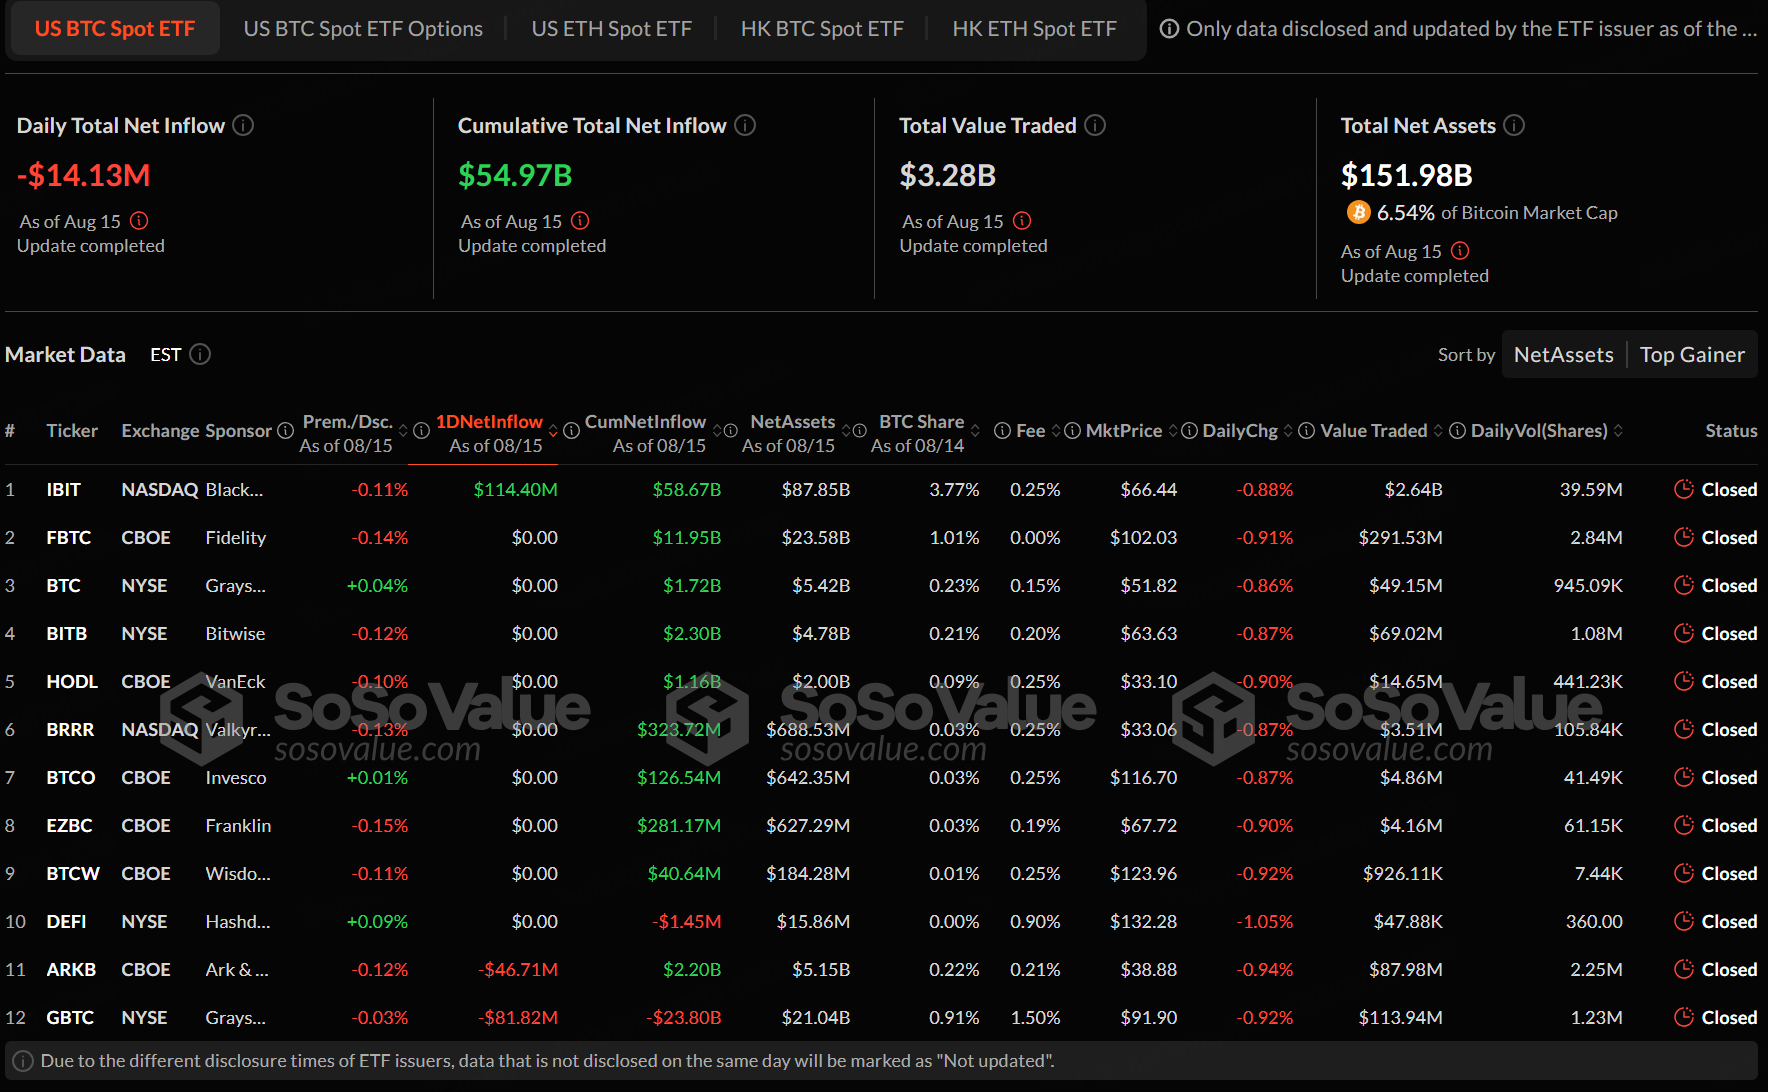Click info icon before Fee header
Screen dimensions: 1768x1092
click(1002, 431)
